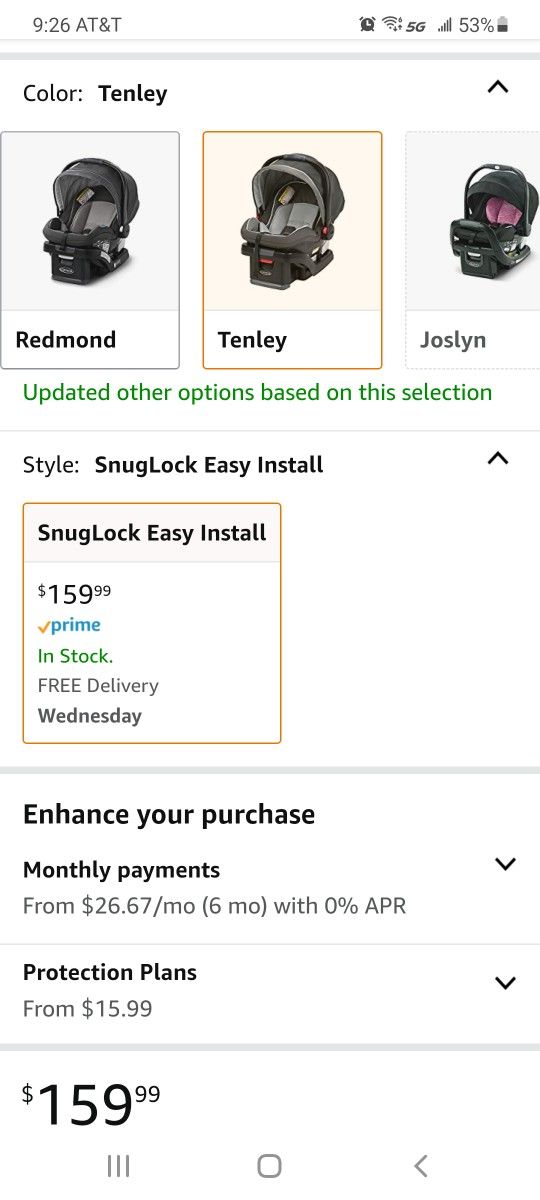Select the Redmond color option
Viewport: 540px width, 1200px height.
[90, 250]
